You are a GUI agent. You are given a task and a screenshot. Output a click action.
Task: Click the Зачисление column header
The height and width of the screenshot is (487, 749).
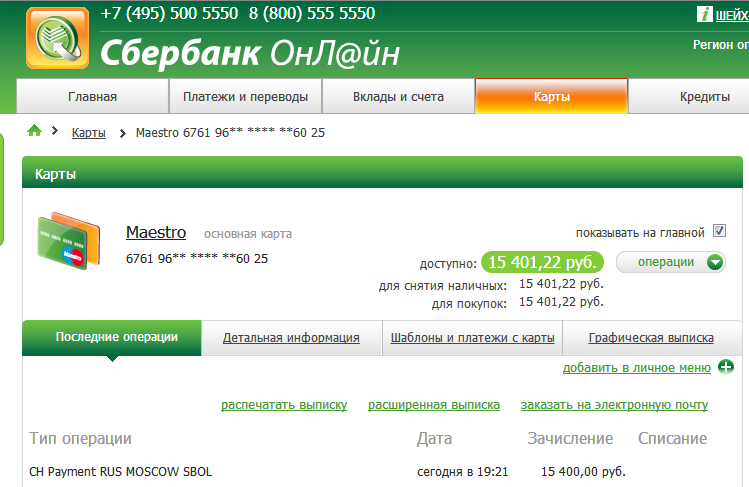click(570, 438)
